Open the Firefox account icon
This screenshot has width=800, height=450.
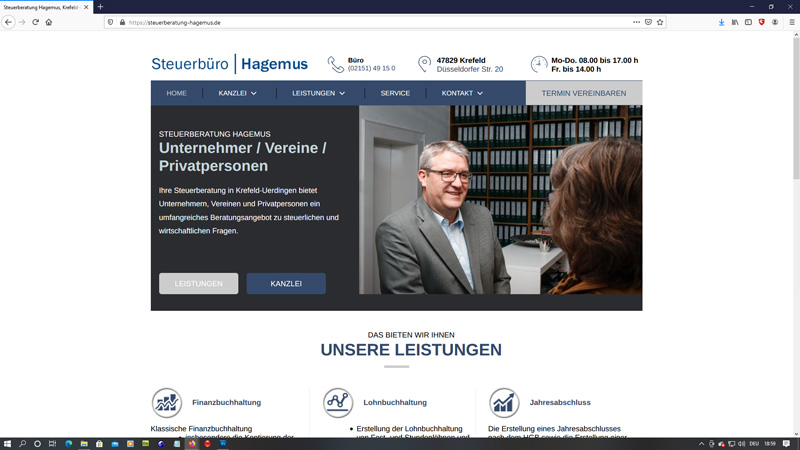(x=775, y=22)
